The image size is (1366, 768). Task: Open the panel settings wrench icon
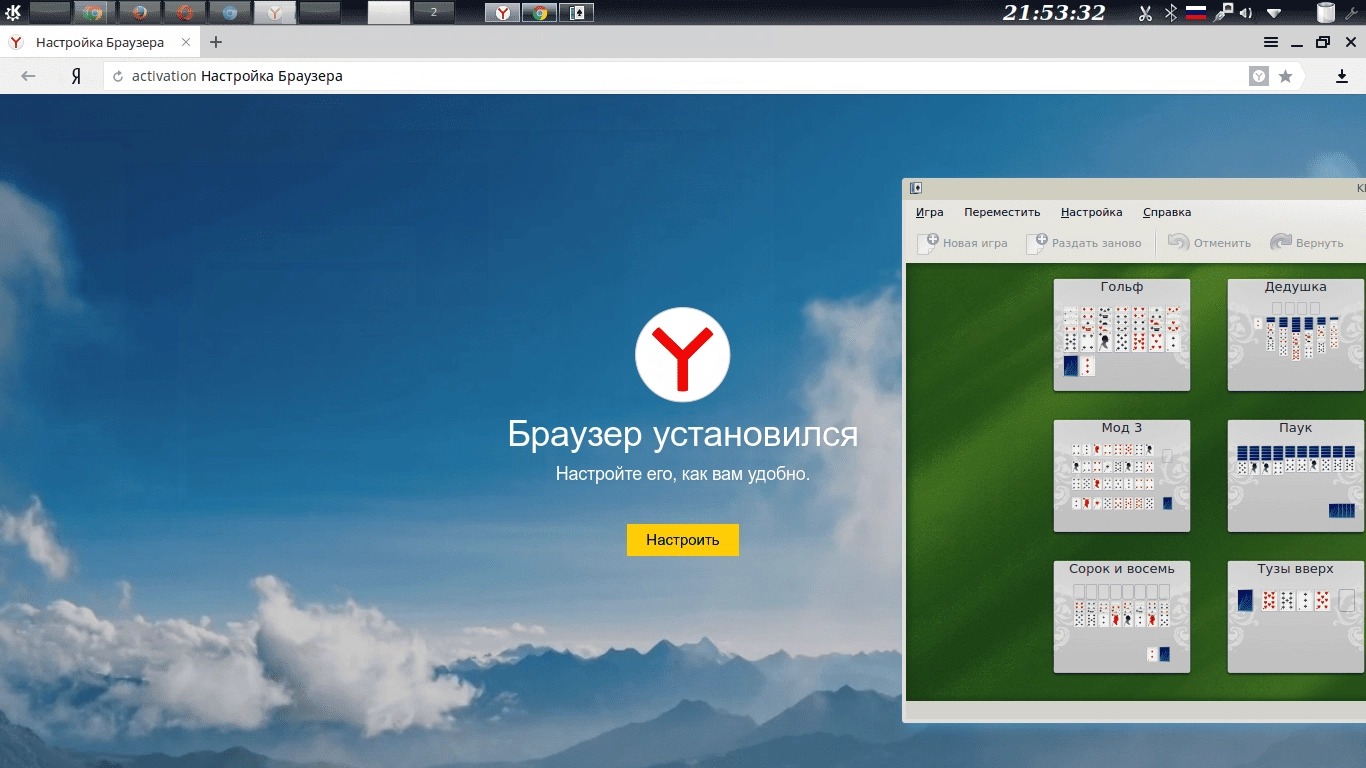coord(1352,13)
